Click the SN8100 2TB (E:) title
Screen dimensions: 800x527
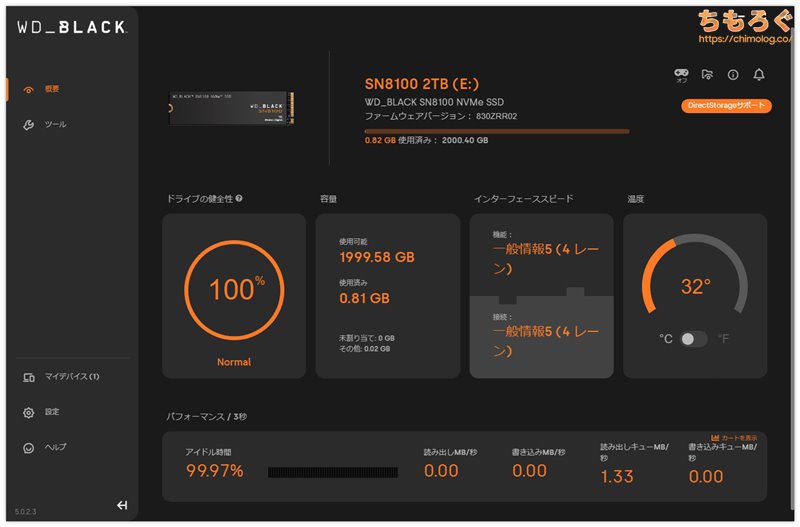(421, 84)
